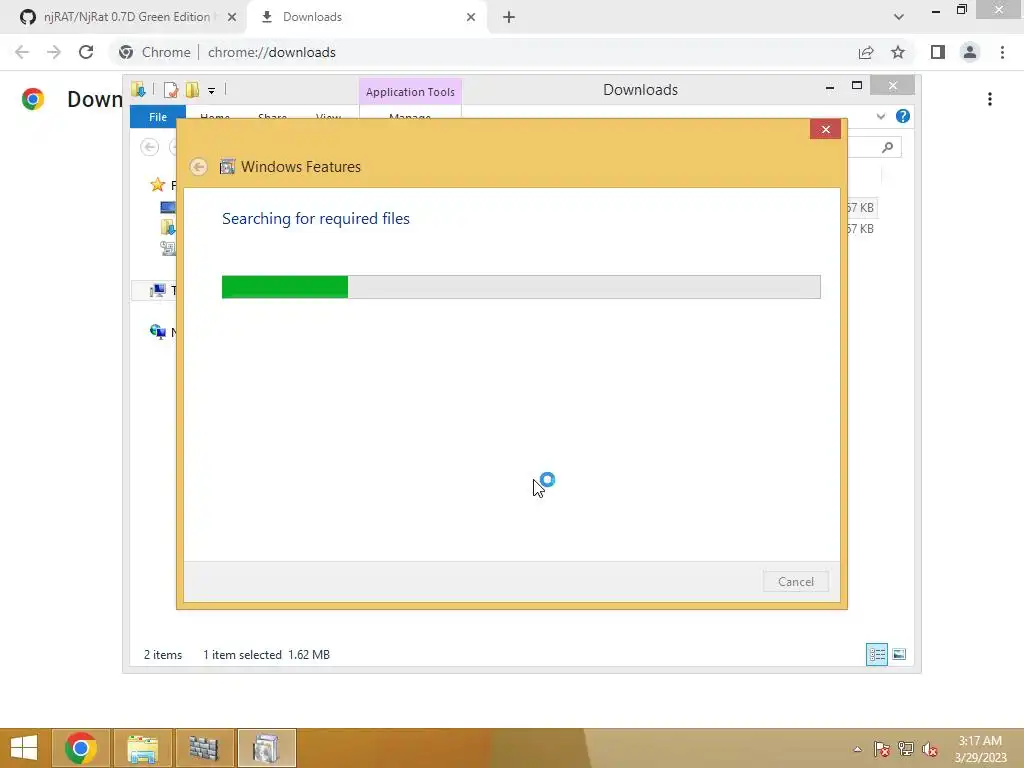The image size is (1024, 768).
Task: Click the network tray icon
Action: [906, 749]
